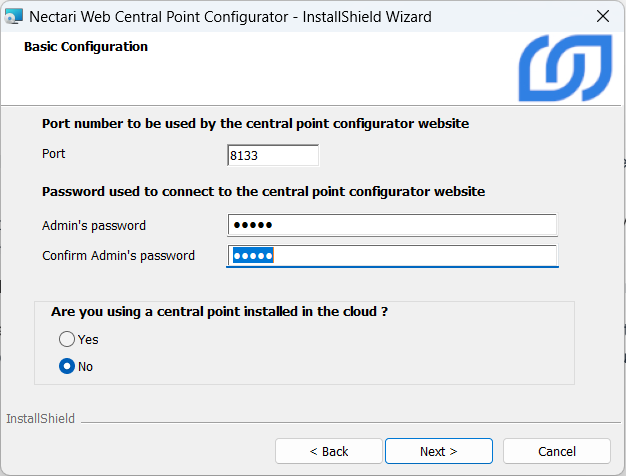Click the Admin's password label
626x476 pixels.
pyautogui.click(x=94, y=225)
